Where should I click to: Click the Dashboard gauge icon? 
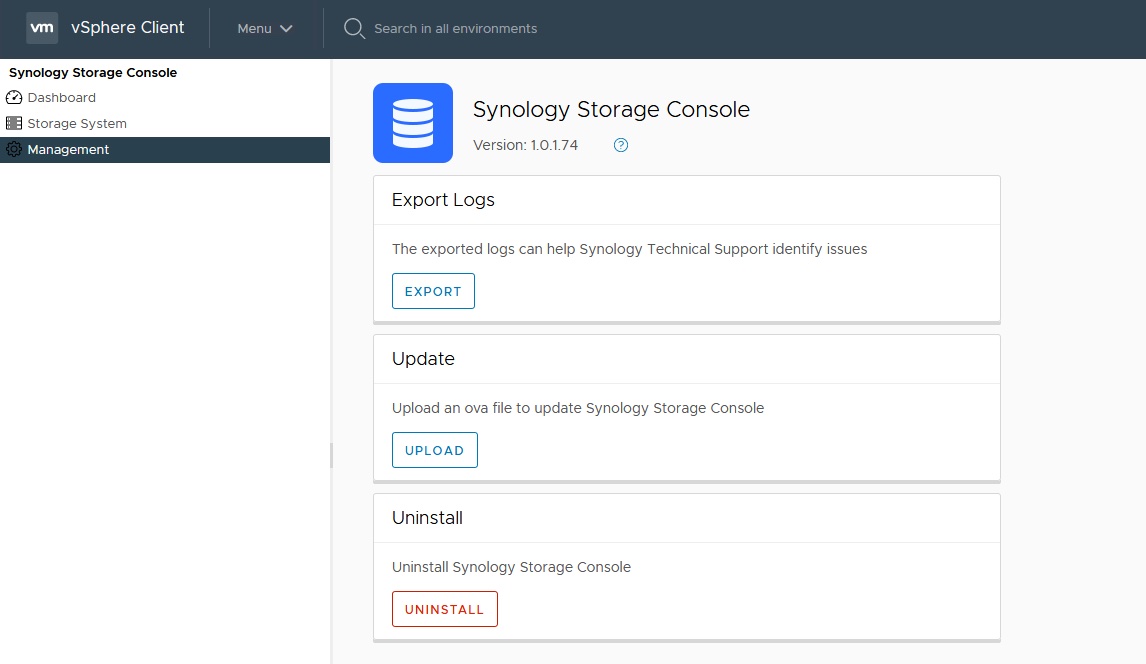[14, 98]
